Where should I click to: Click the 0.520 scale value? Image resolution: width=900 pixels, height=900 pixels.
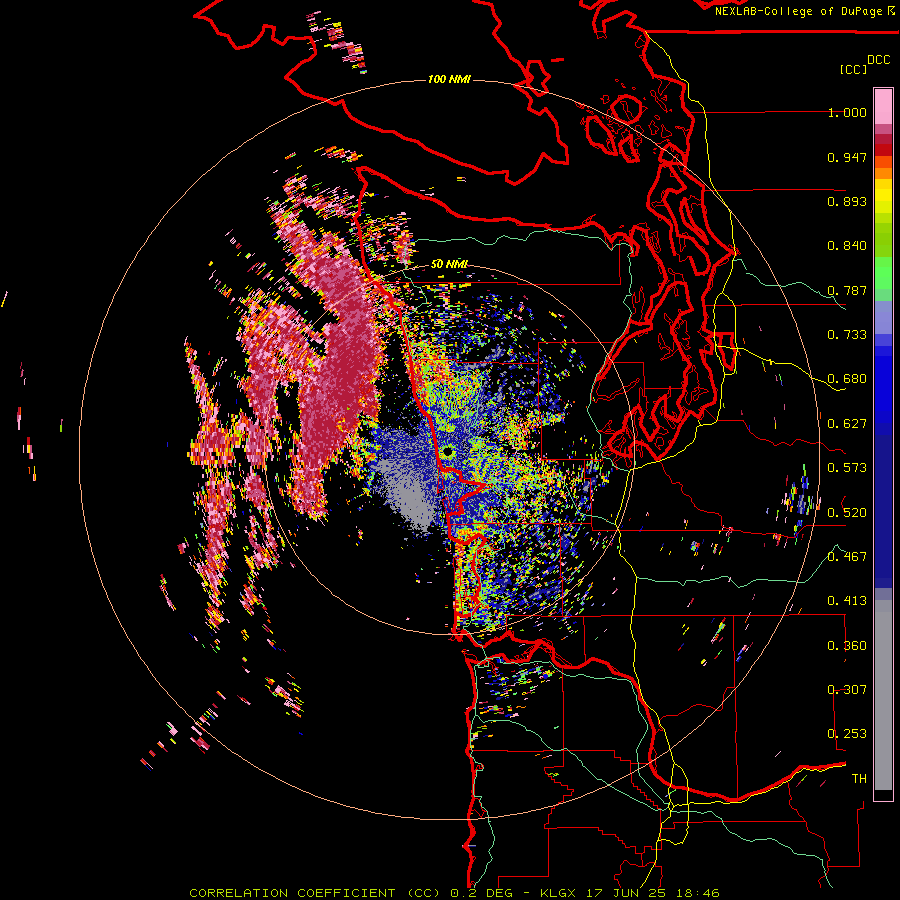point(847,513)
